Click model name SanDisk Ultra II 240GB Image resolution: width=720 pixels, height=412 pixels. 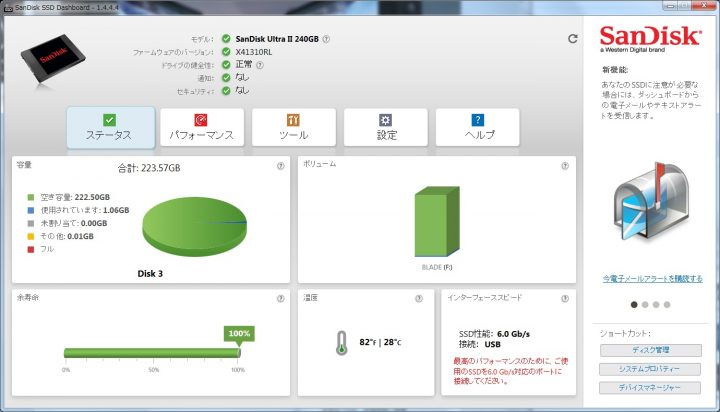[277, 39]
